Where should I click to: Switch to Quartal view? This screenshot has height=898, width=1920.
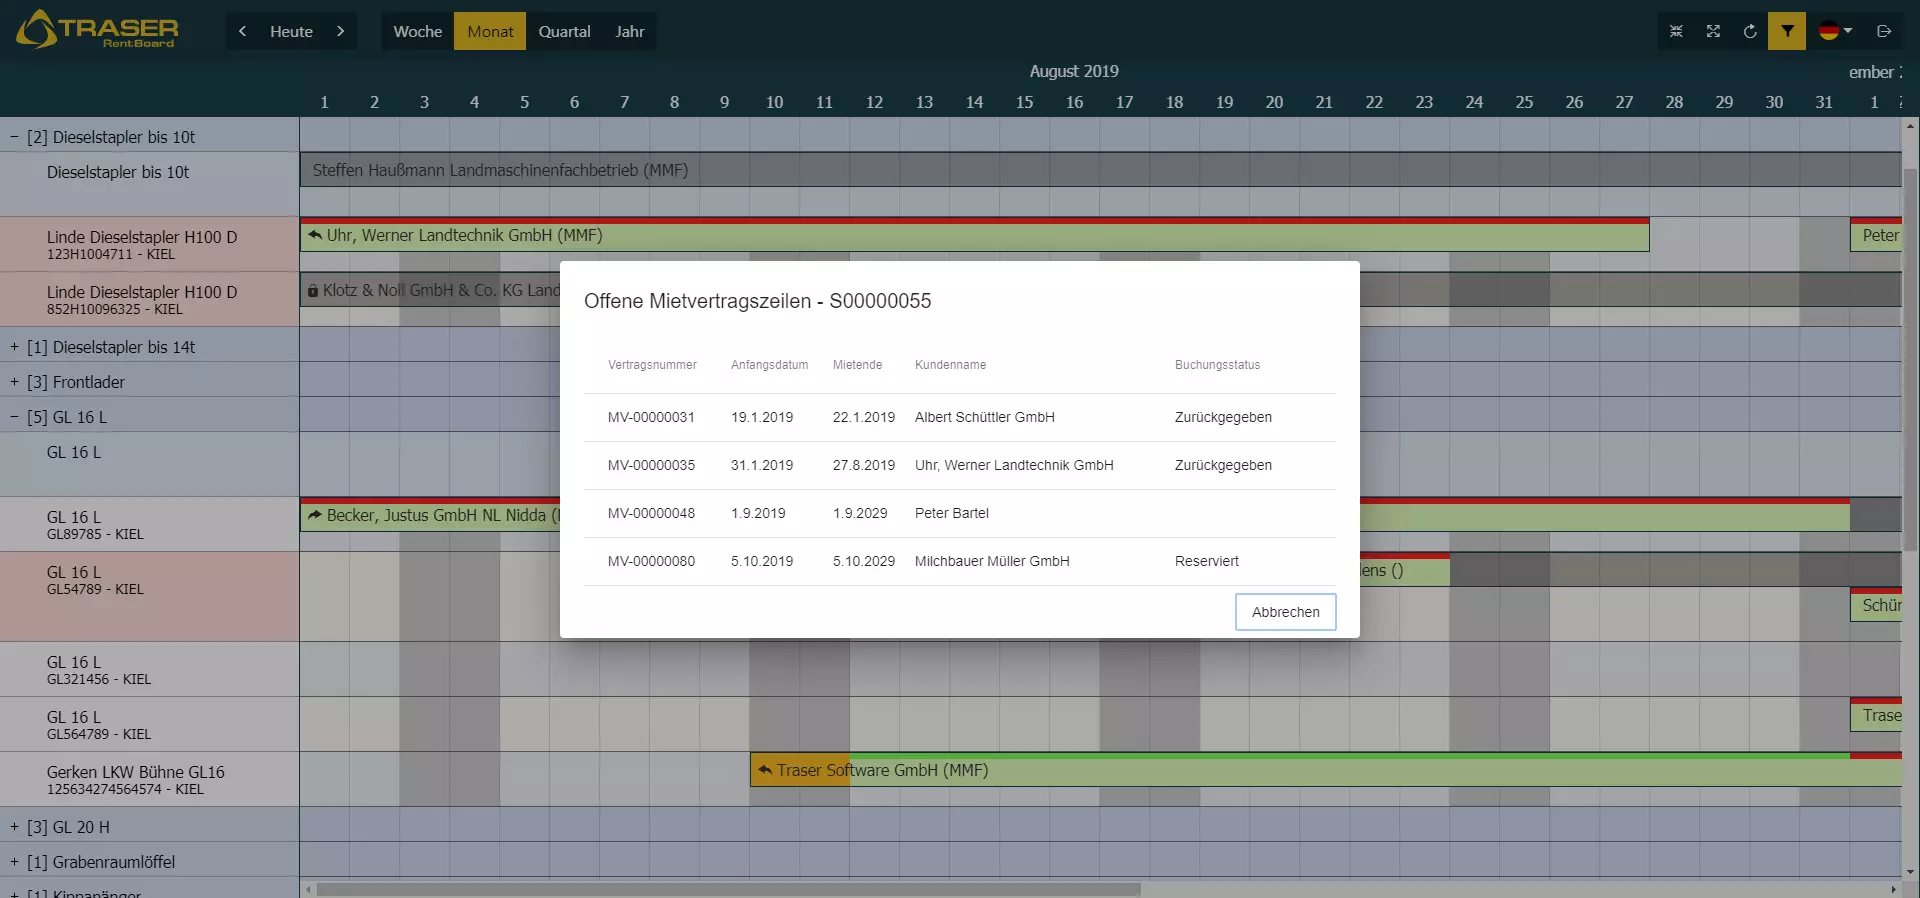pyautogui.click(x=564, y=31)
